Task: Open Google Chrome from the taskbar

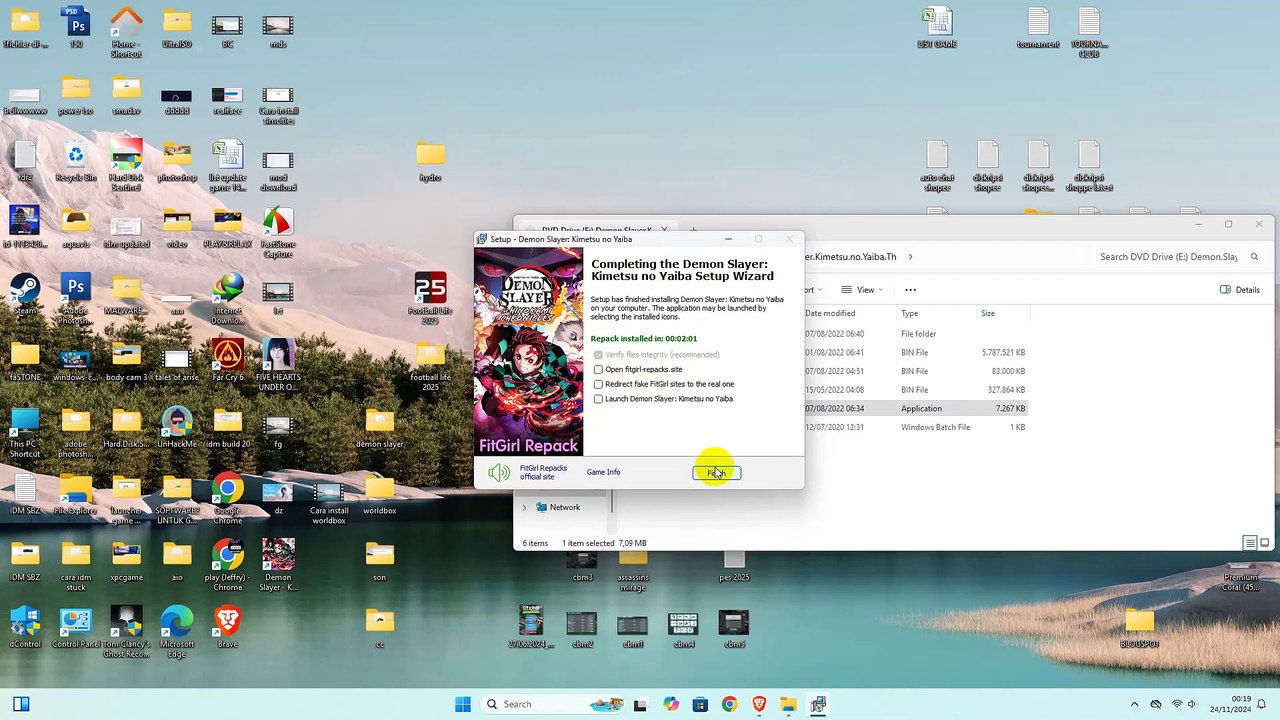Action: pyautogui.click(x=729, y=704)
